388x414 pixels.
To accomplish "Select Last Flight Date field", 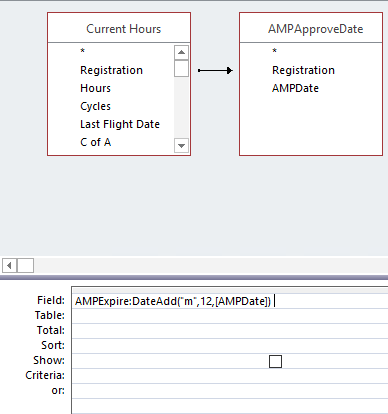I will coord(120,124).
